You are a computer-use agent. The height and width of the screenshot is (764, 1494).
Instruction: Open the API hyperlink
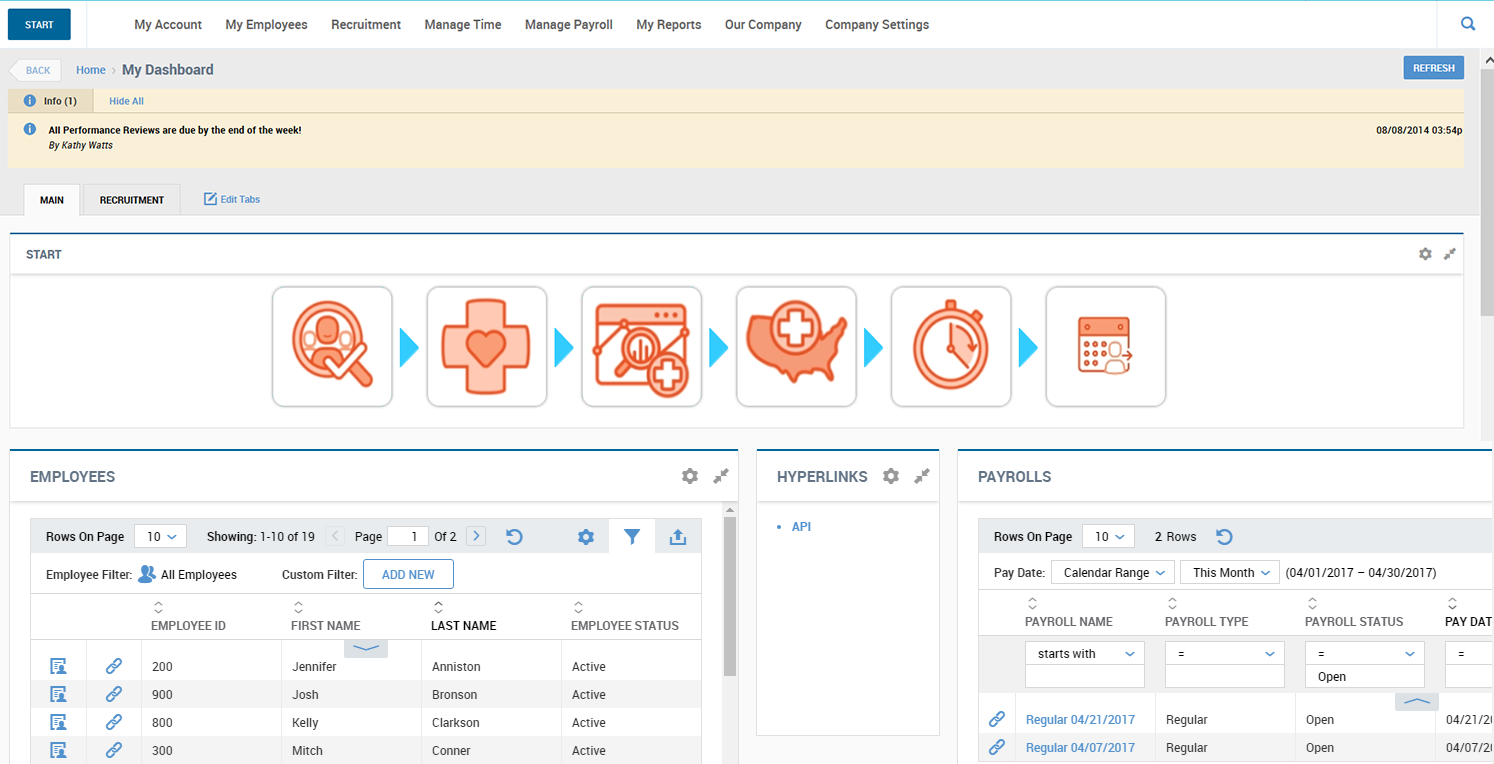pyautogui.click(x=801, y=526)
